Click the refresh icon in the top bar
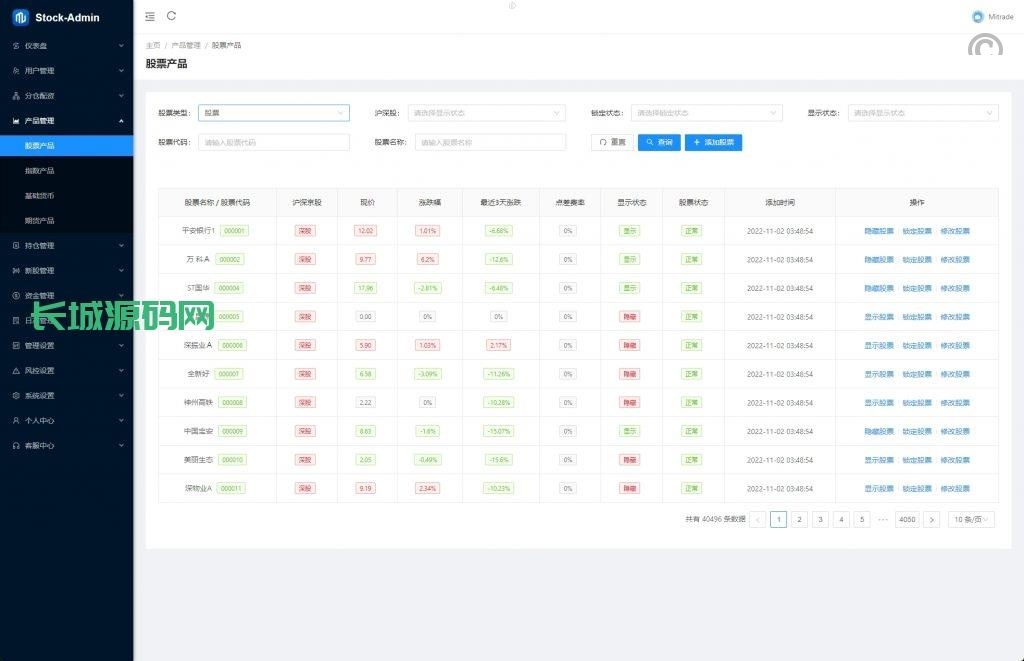This screenshot has width=1024, height=661. 172,16
